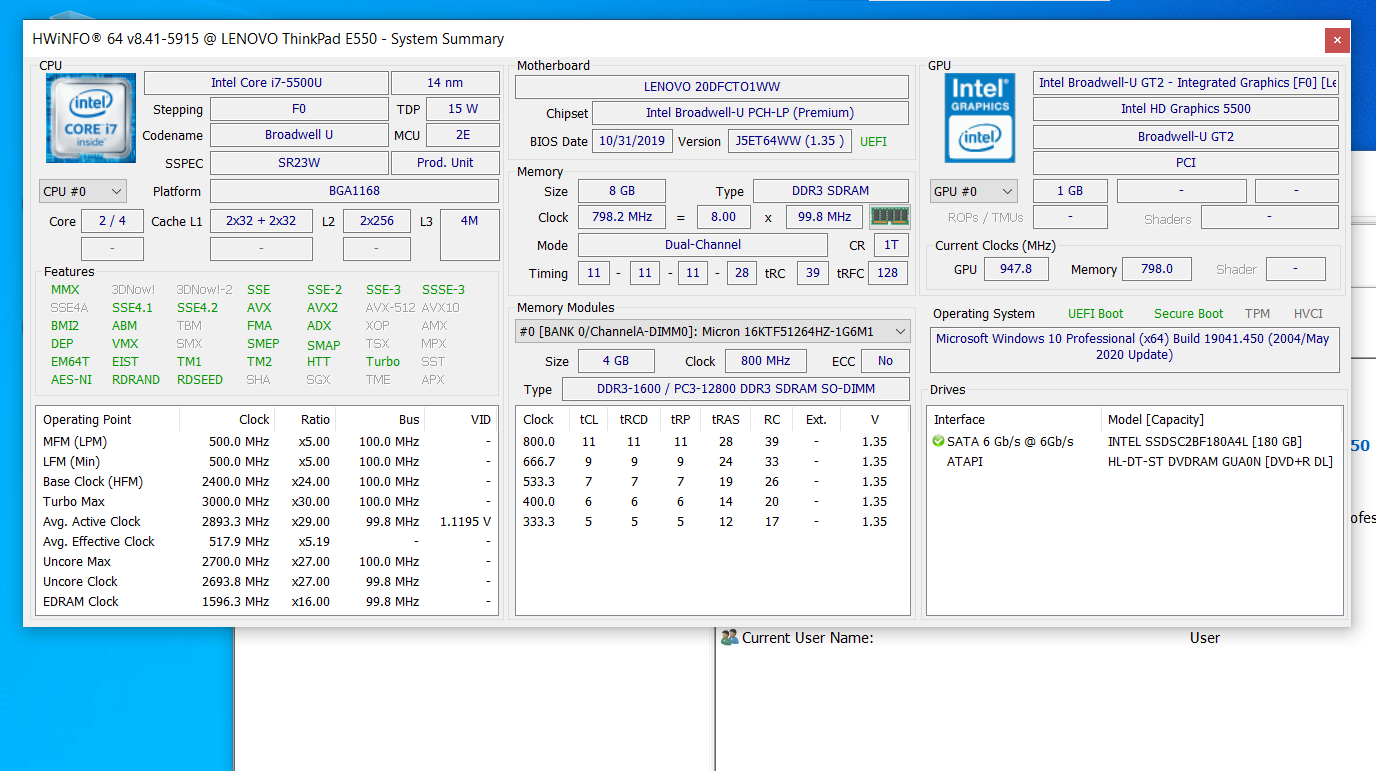Screen dimensions: 1376x771
Task: Click the AVX2 feature flag
Action: [322, 308]
